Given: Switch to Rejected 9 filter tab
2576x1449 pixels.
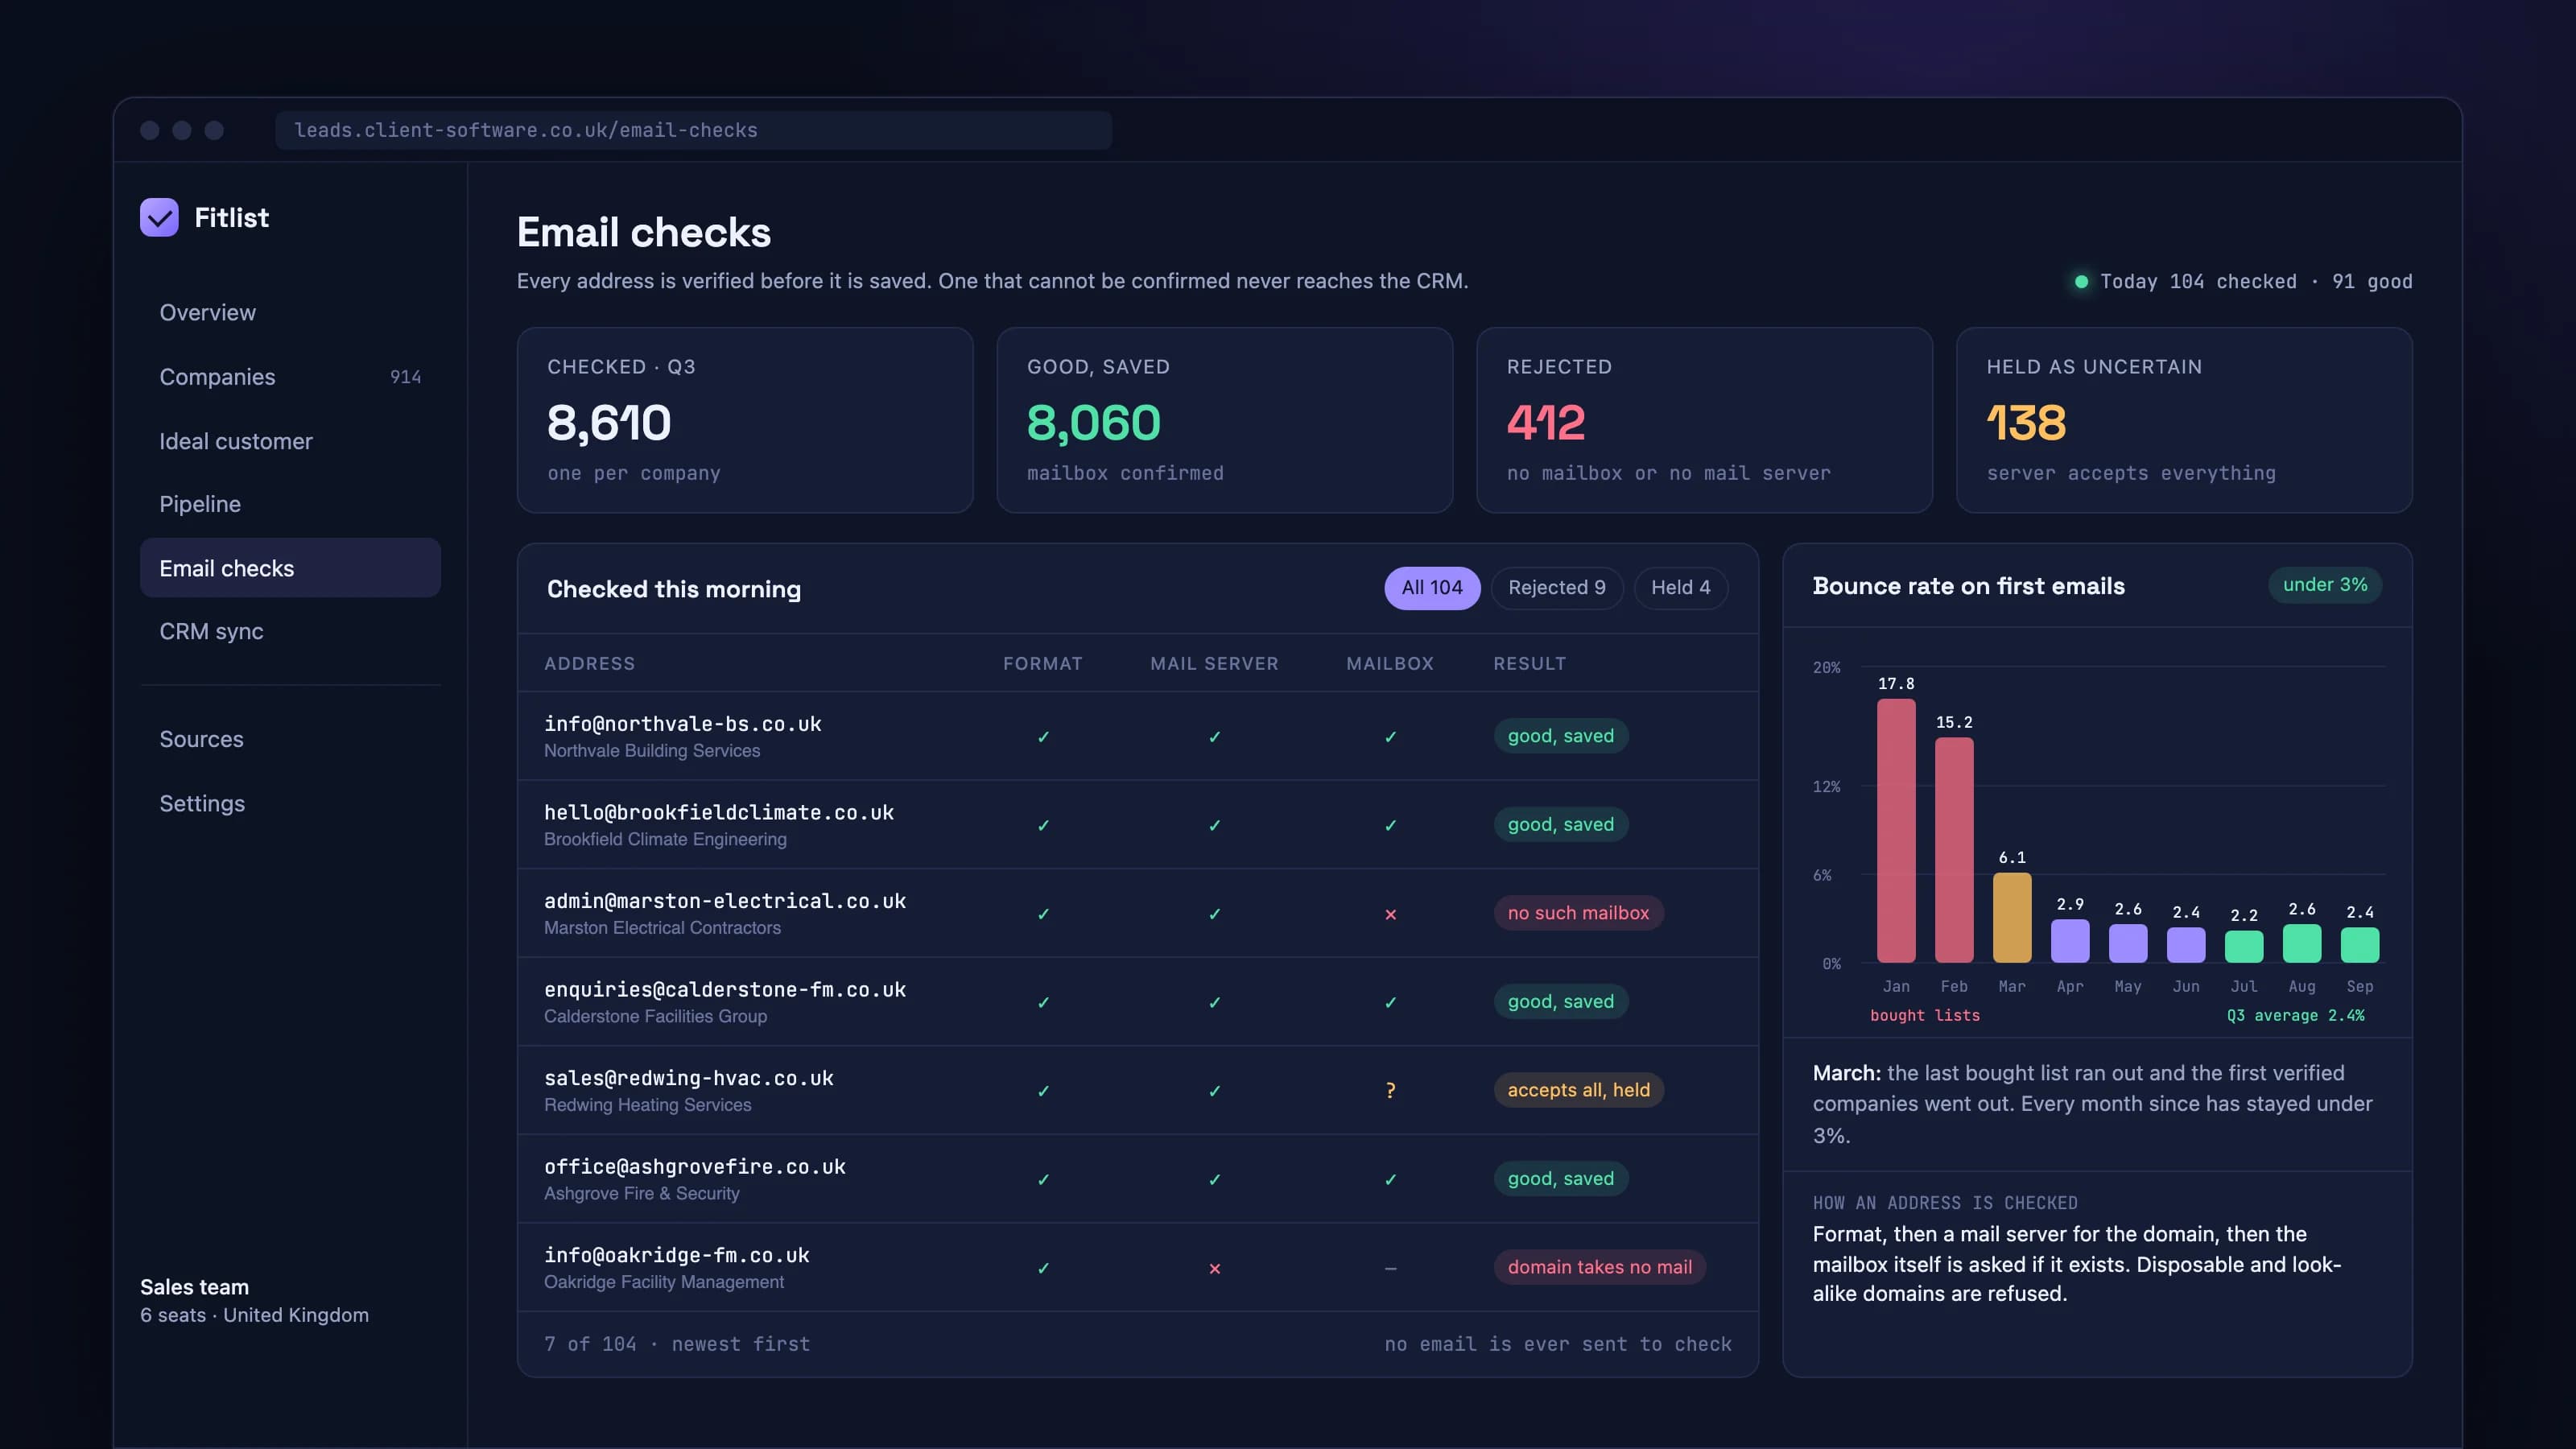Looking at the screenshot, I should pyautogui.click(x=1557, y=588).
